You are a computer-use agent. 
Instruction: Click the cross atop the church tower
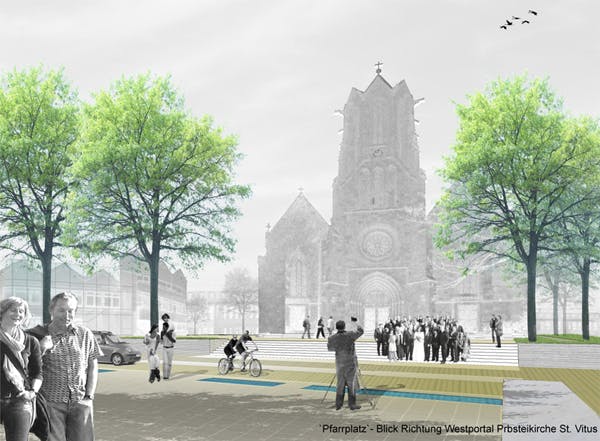click(x=379, y=68)
